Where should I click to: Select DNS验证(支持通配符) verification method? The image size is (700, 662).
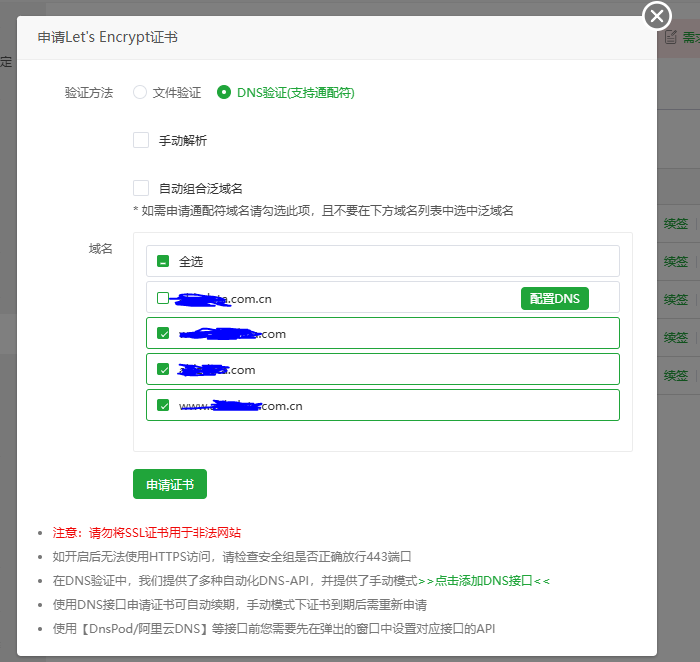coord(224,92)
